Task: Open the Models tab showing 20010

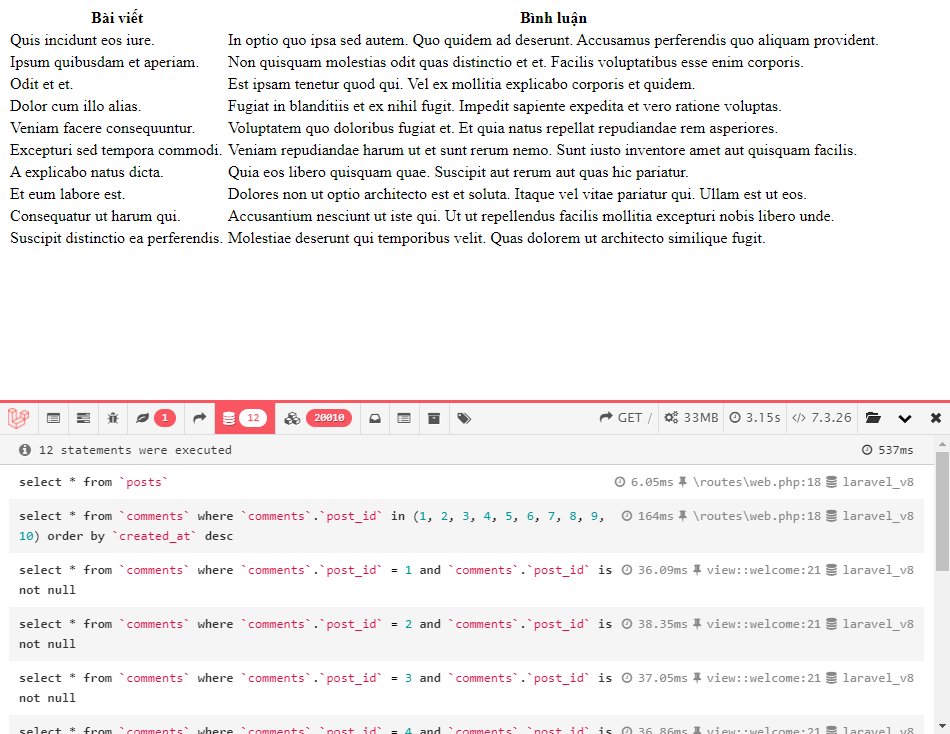Action: coord(317,418)
